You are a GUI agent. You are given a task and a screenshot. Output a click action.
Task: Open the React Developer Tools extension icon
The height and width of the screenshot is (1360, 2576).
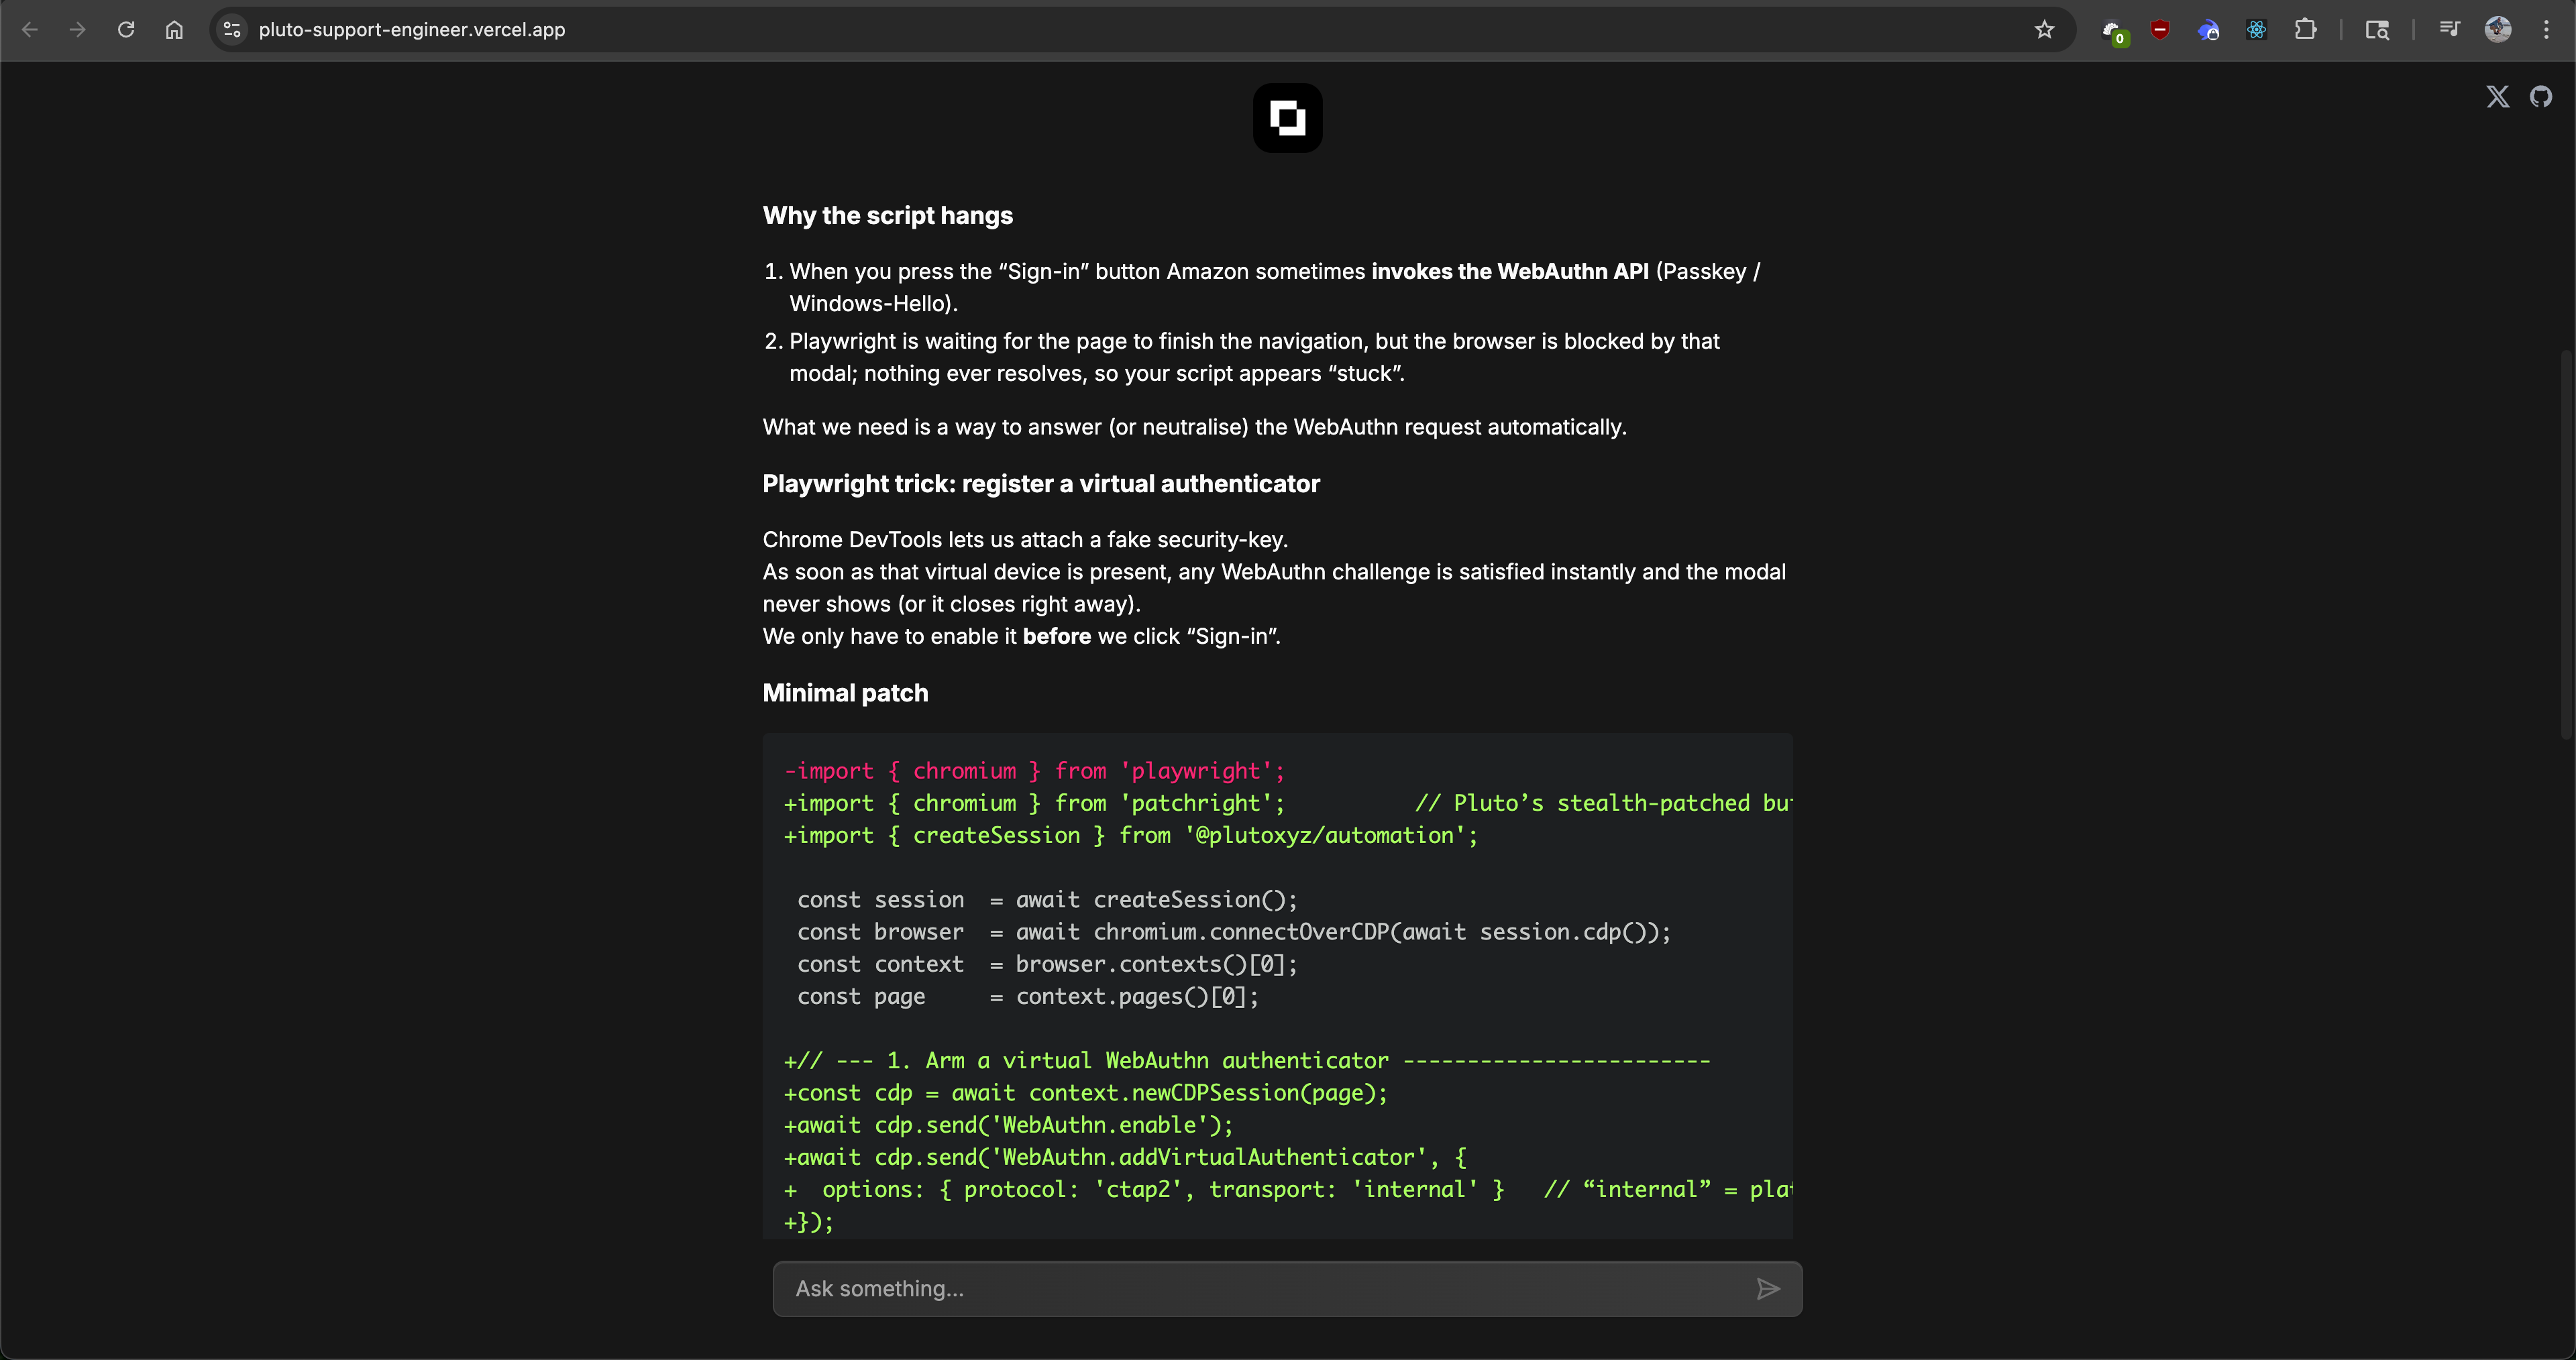pos(2256,30)
